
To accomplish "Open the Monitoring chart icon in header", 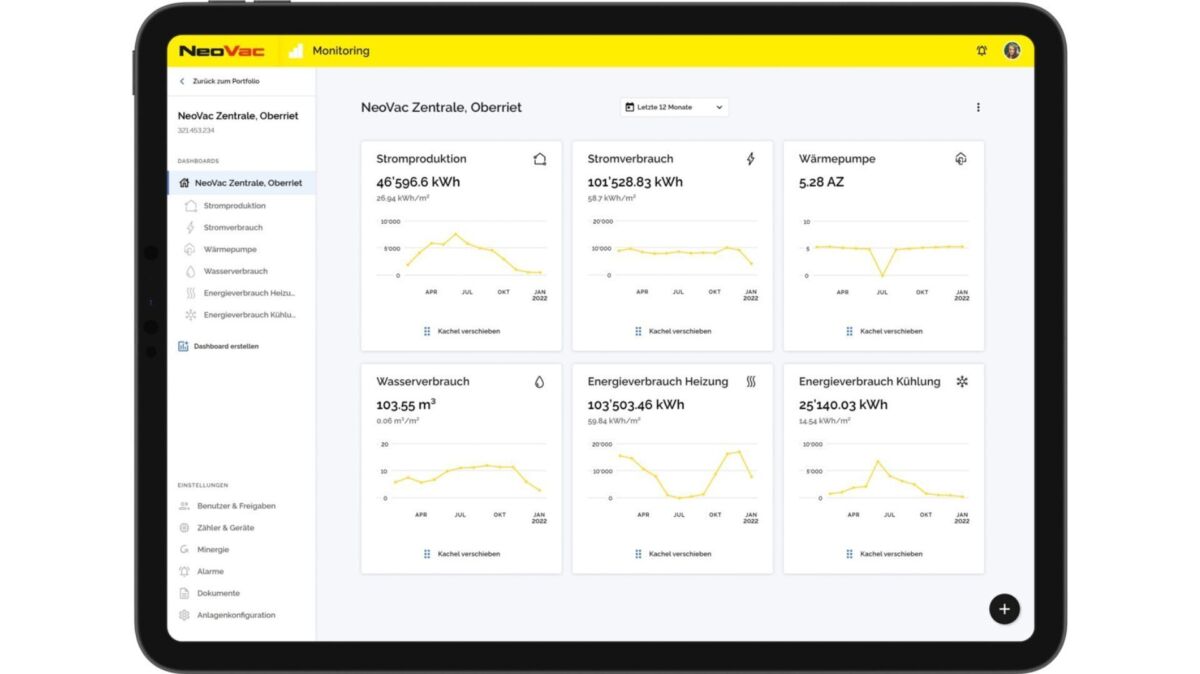I will point(295,51).
